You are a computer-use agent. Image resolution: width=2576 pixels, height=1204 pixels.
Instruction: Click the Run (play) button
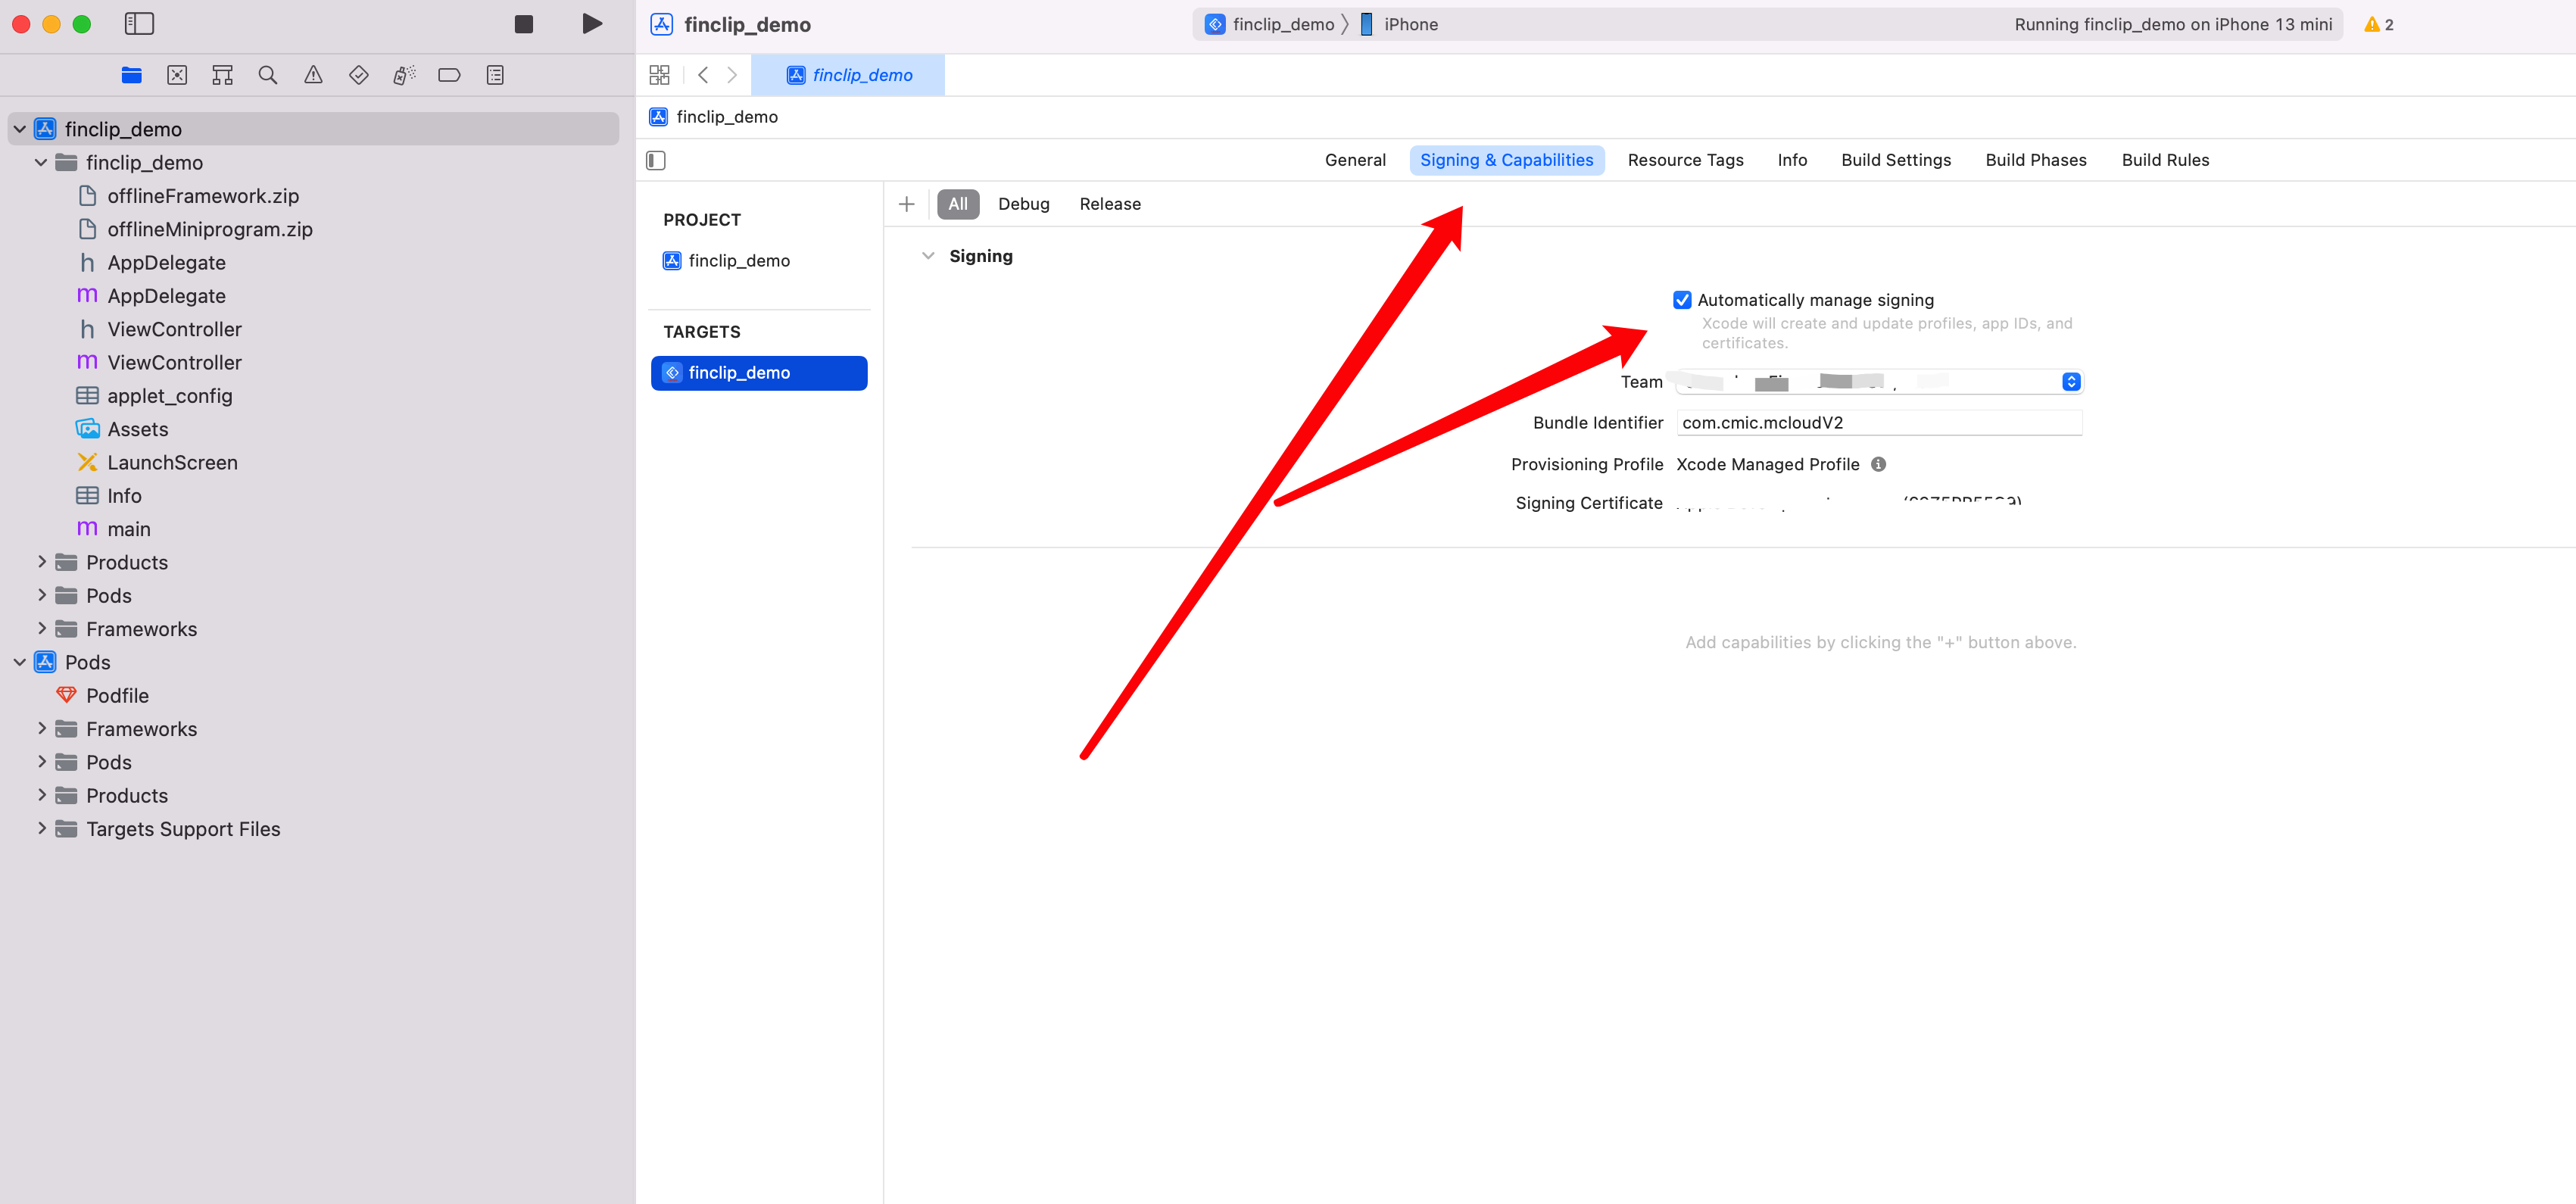592,24
